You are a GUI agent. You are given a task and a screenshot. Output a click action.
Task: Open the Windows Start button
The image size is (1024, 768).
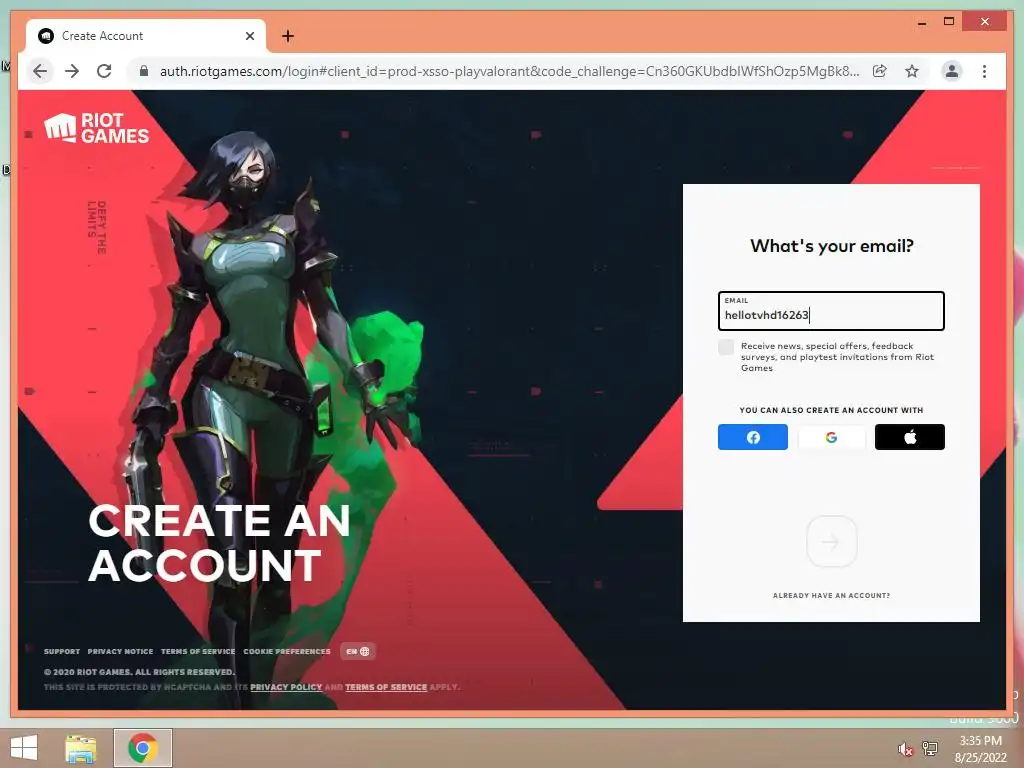pos(24,748)
